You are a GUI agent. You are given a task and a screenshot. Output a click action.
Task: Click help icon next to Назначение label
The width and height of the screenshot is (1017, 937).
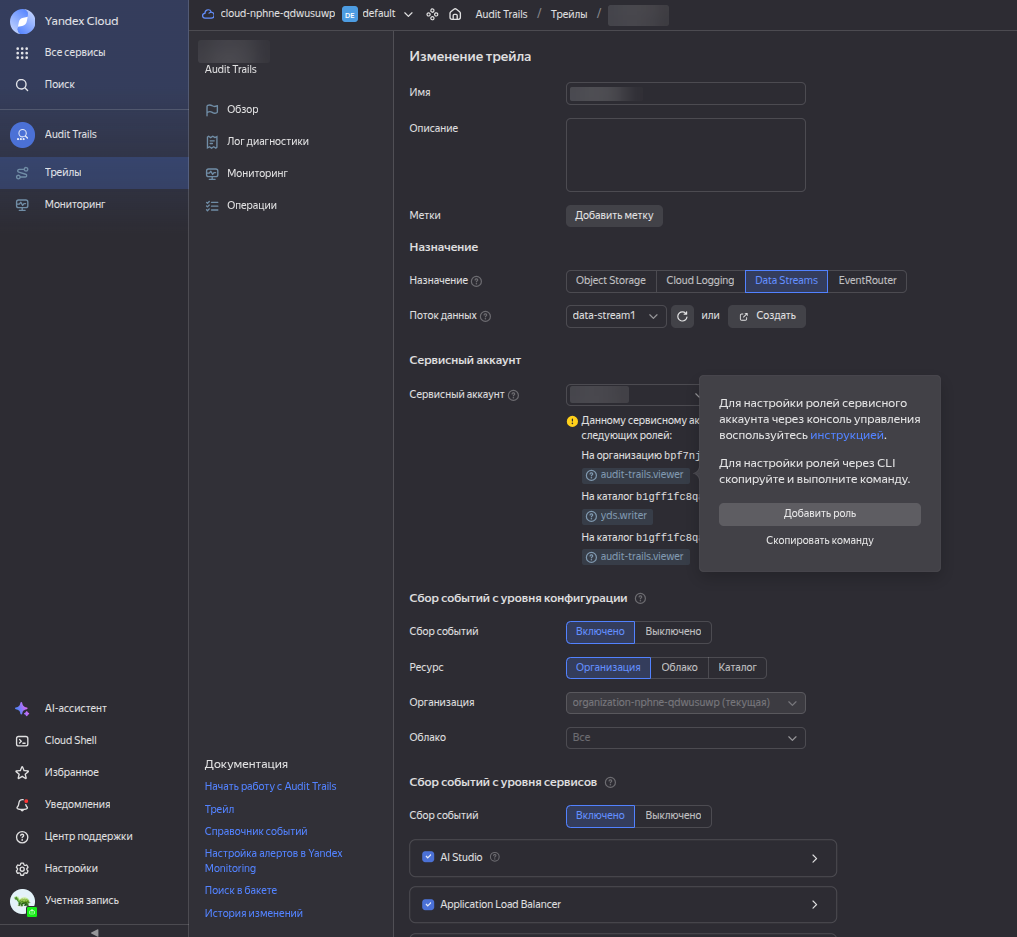point(477,281)
